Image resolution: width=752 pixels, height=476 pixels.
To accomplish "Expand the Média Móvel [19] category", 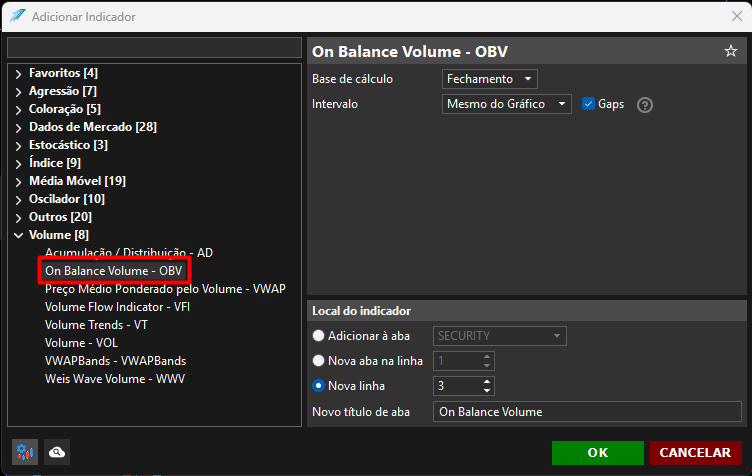I will (19, 182).
